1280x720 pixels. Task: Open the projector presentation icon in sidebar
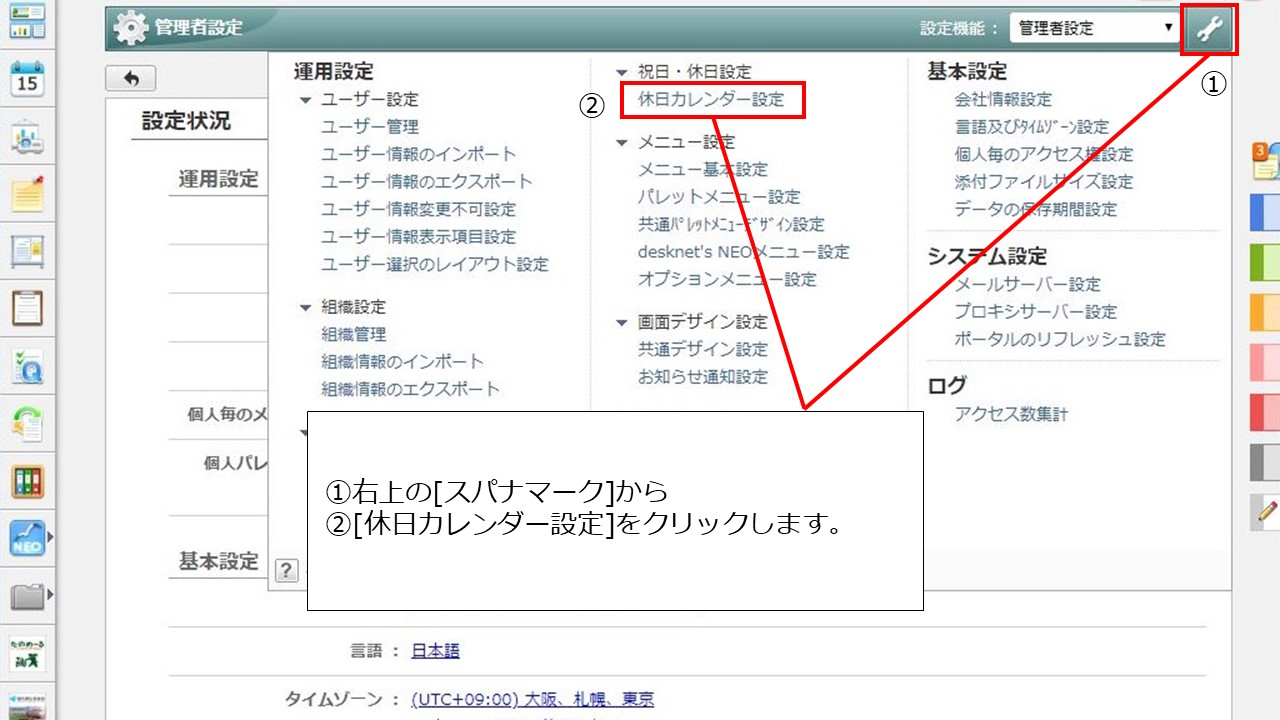click(27, 138)
